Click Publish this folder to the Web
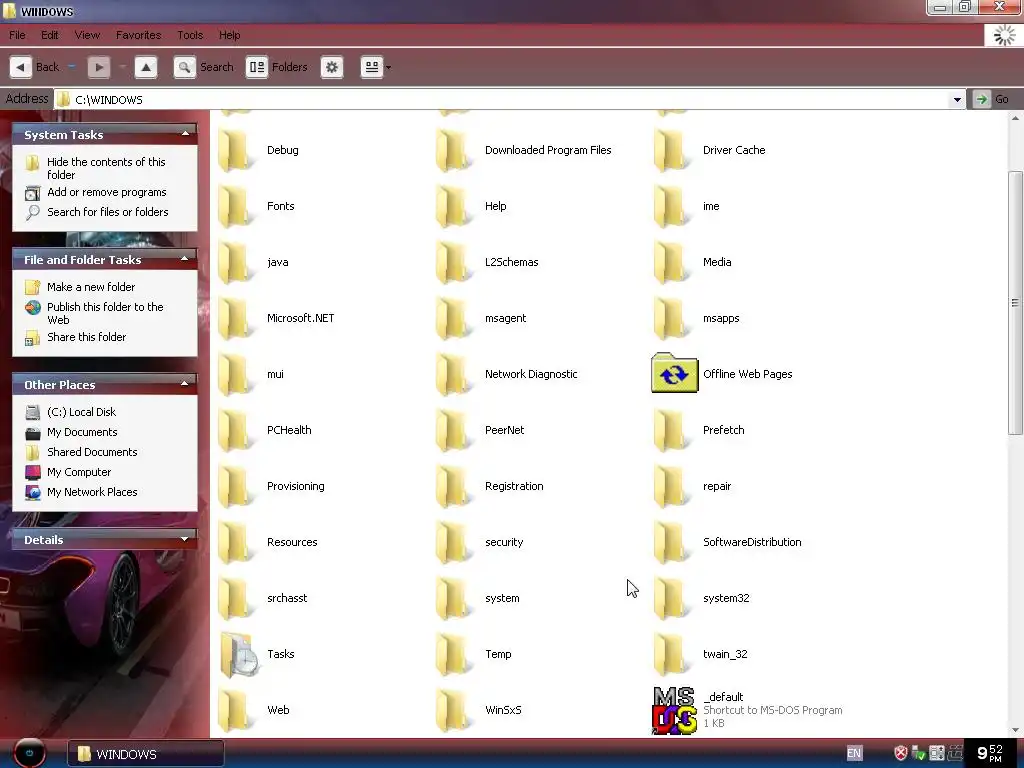This screenshot has height=768, width=1024. pos(105,313)
